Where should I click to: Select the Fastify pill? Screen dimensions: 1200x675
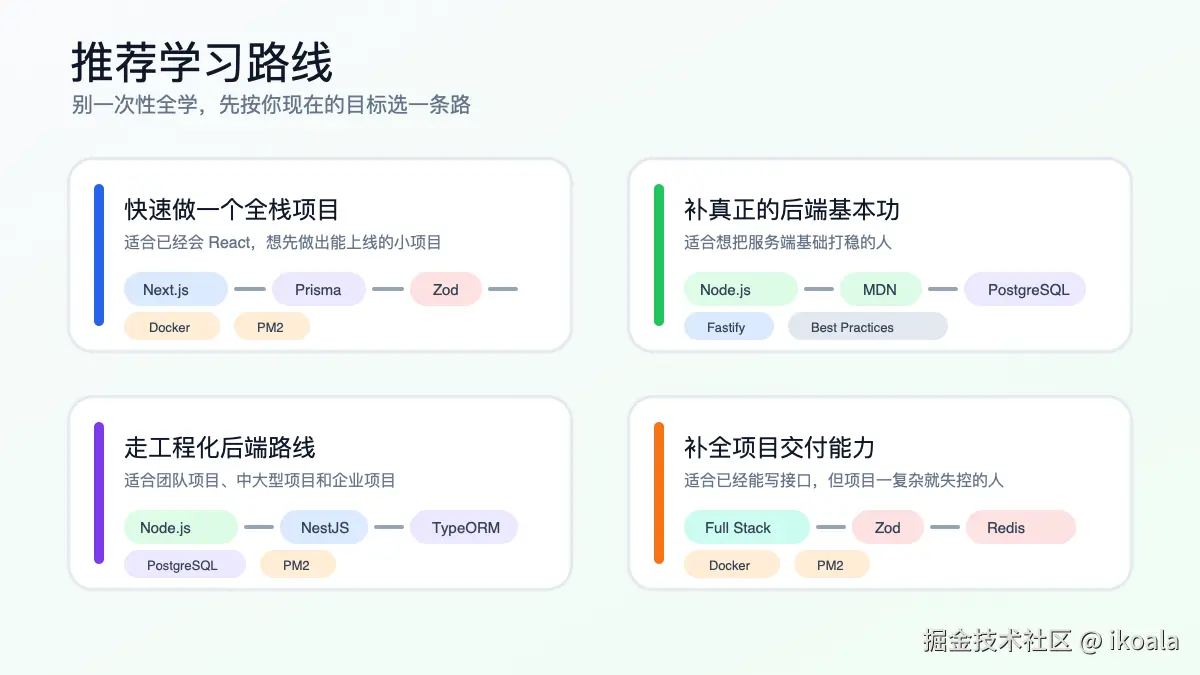coord(729,327)
